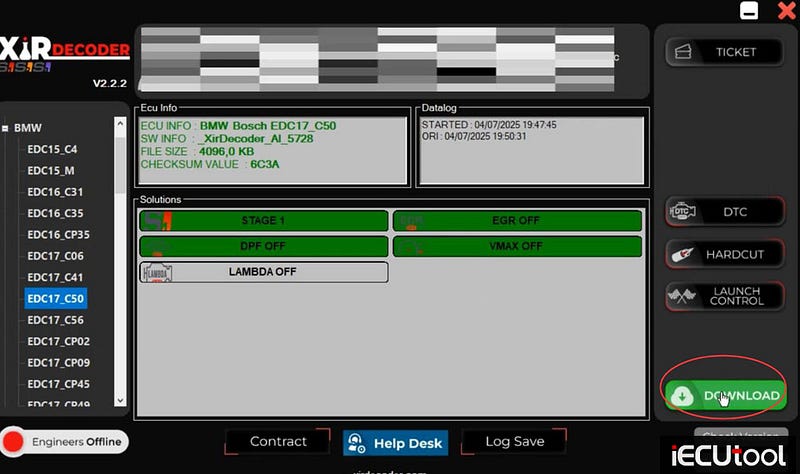800x474 pixels.
Task: Collapse the BMW tree node
Action: pos(5,128)
